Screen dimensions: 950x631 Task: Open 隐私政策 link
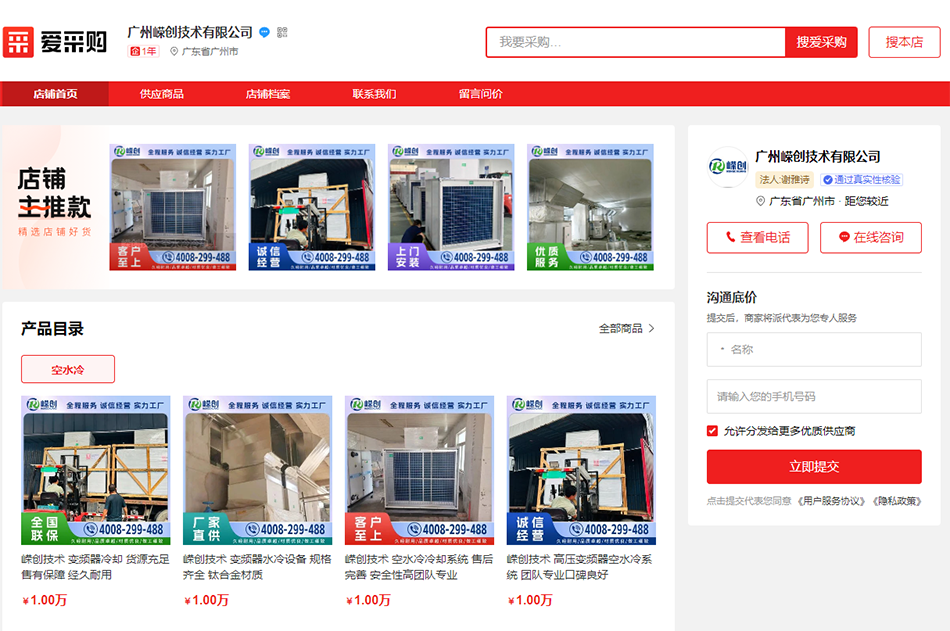point(897,501)
